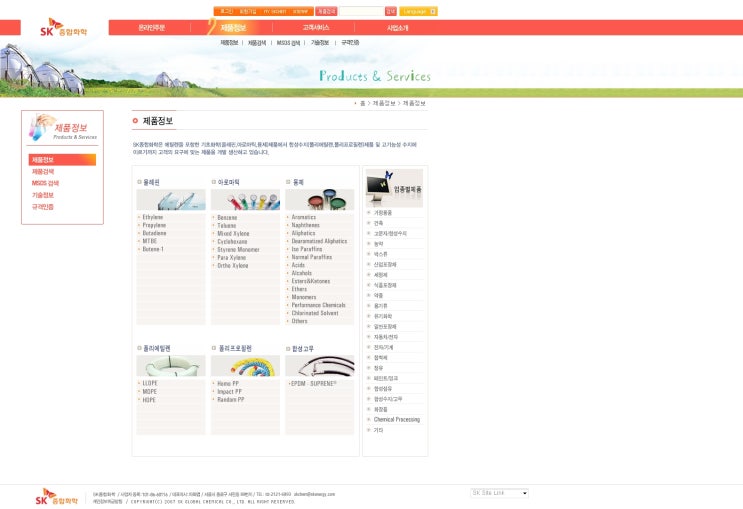
Task: Open the Performance Chemicals link
Action: [318, 305]
